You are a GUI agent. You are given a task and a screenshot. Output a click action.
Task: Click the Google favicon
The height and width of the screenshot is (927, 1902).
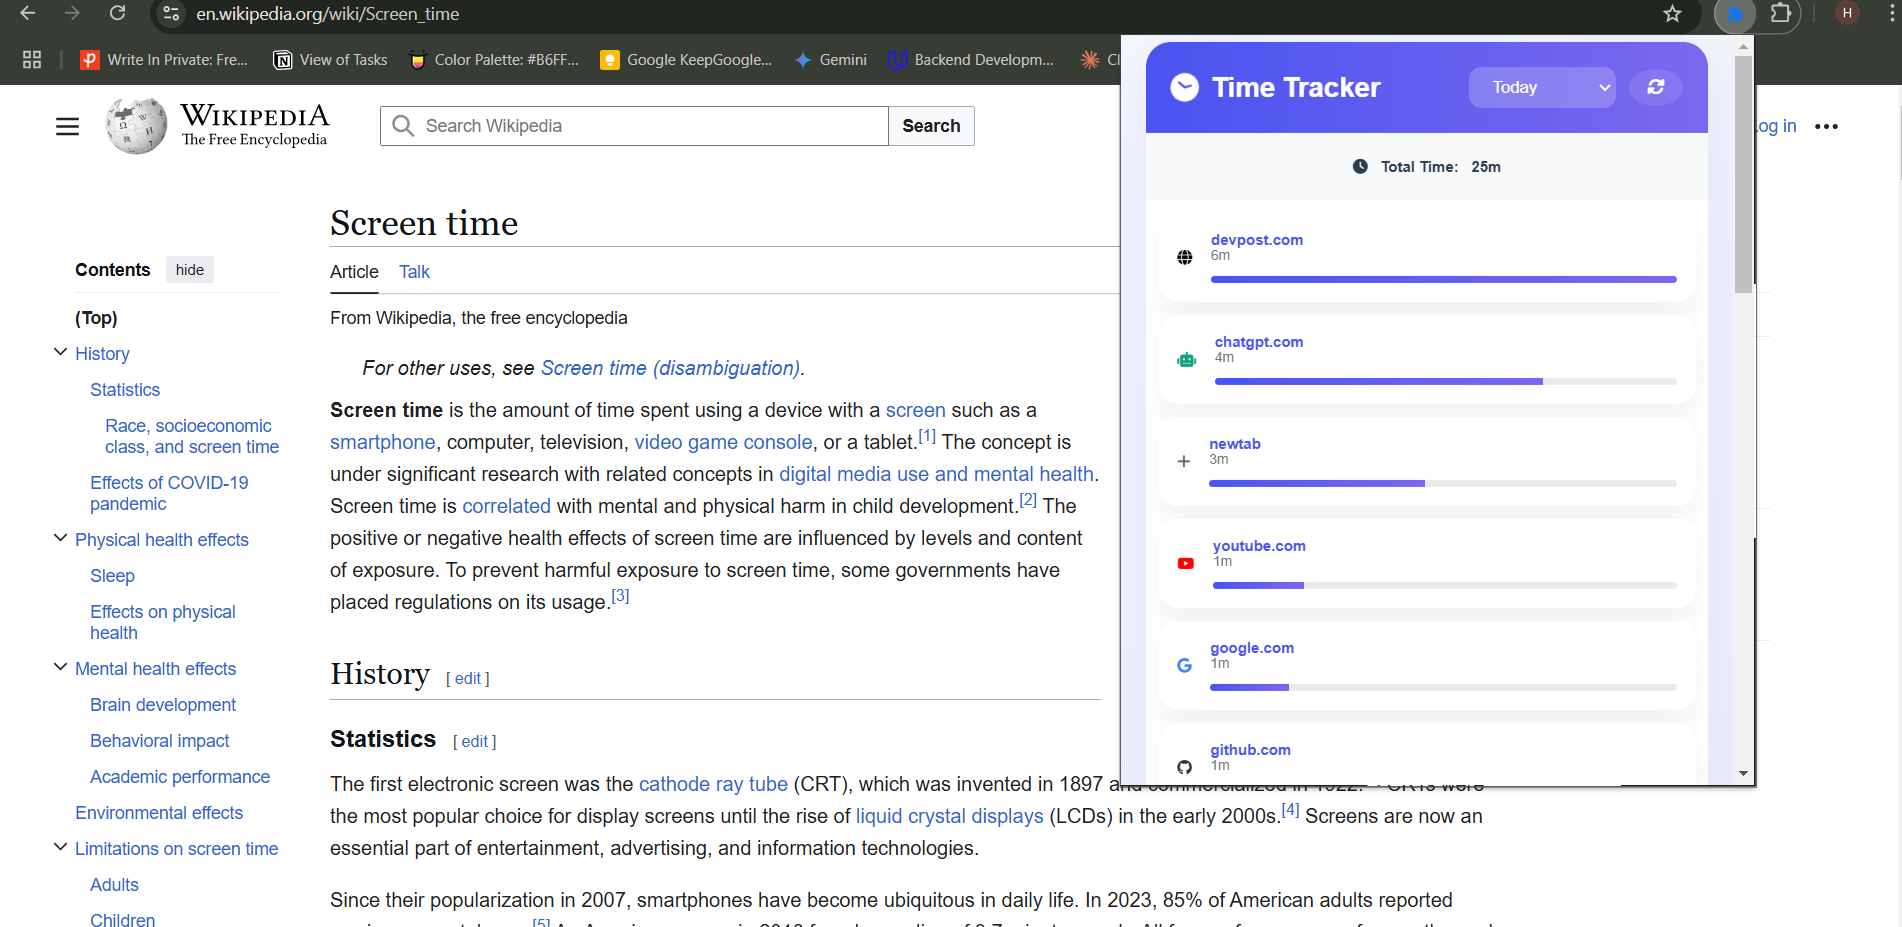click(1184, 665)
